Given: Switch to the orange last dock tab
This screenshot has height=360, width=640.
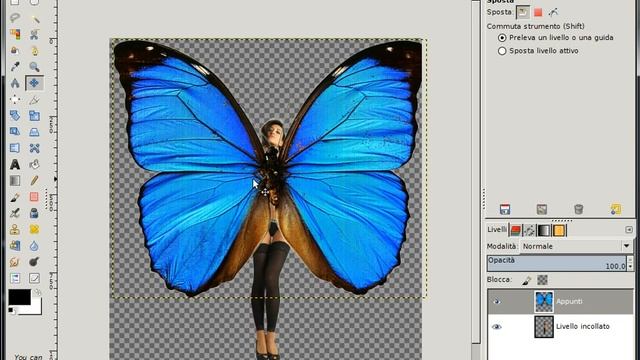Looking at the screenshot, I should tap(559, 230).
